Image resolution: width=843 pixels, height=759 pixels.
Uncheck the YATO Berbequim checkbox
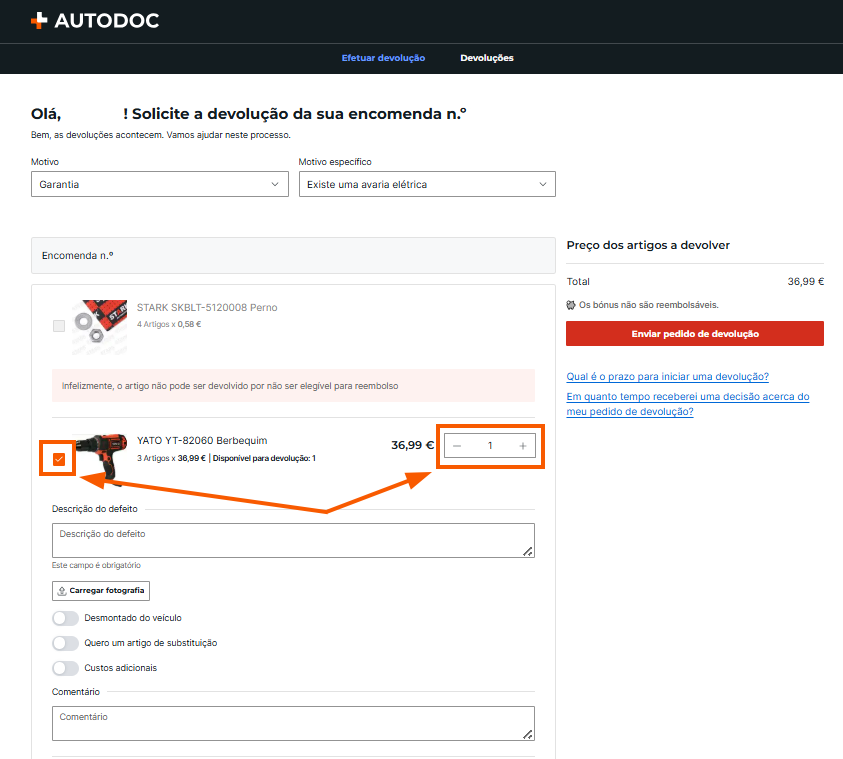(x=59, y=459)
